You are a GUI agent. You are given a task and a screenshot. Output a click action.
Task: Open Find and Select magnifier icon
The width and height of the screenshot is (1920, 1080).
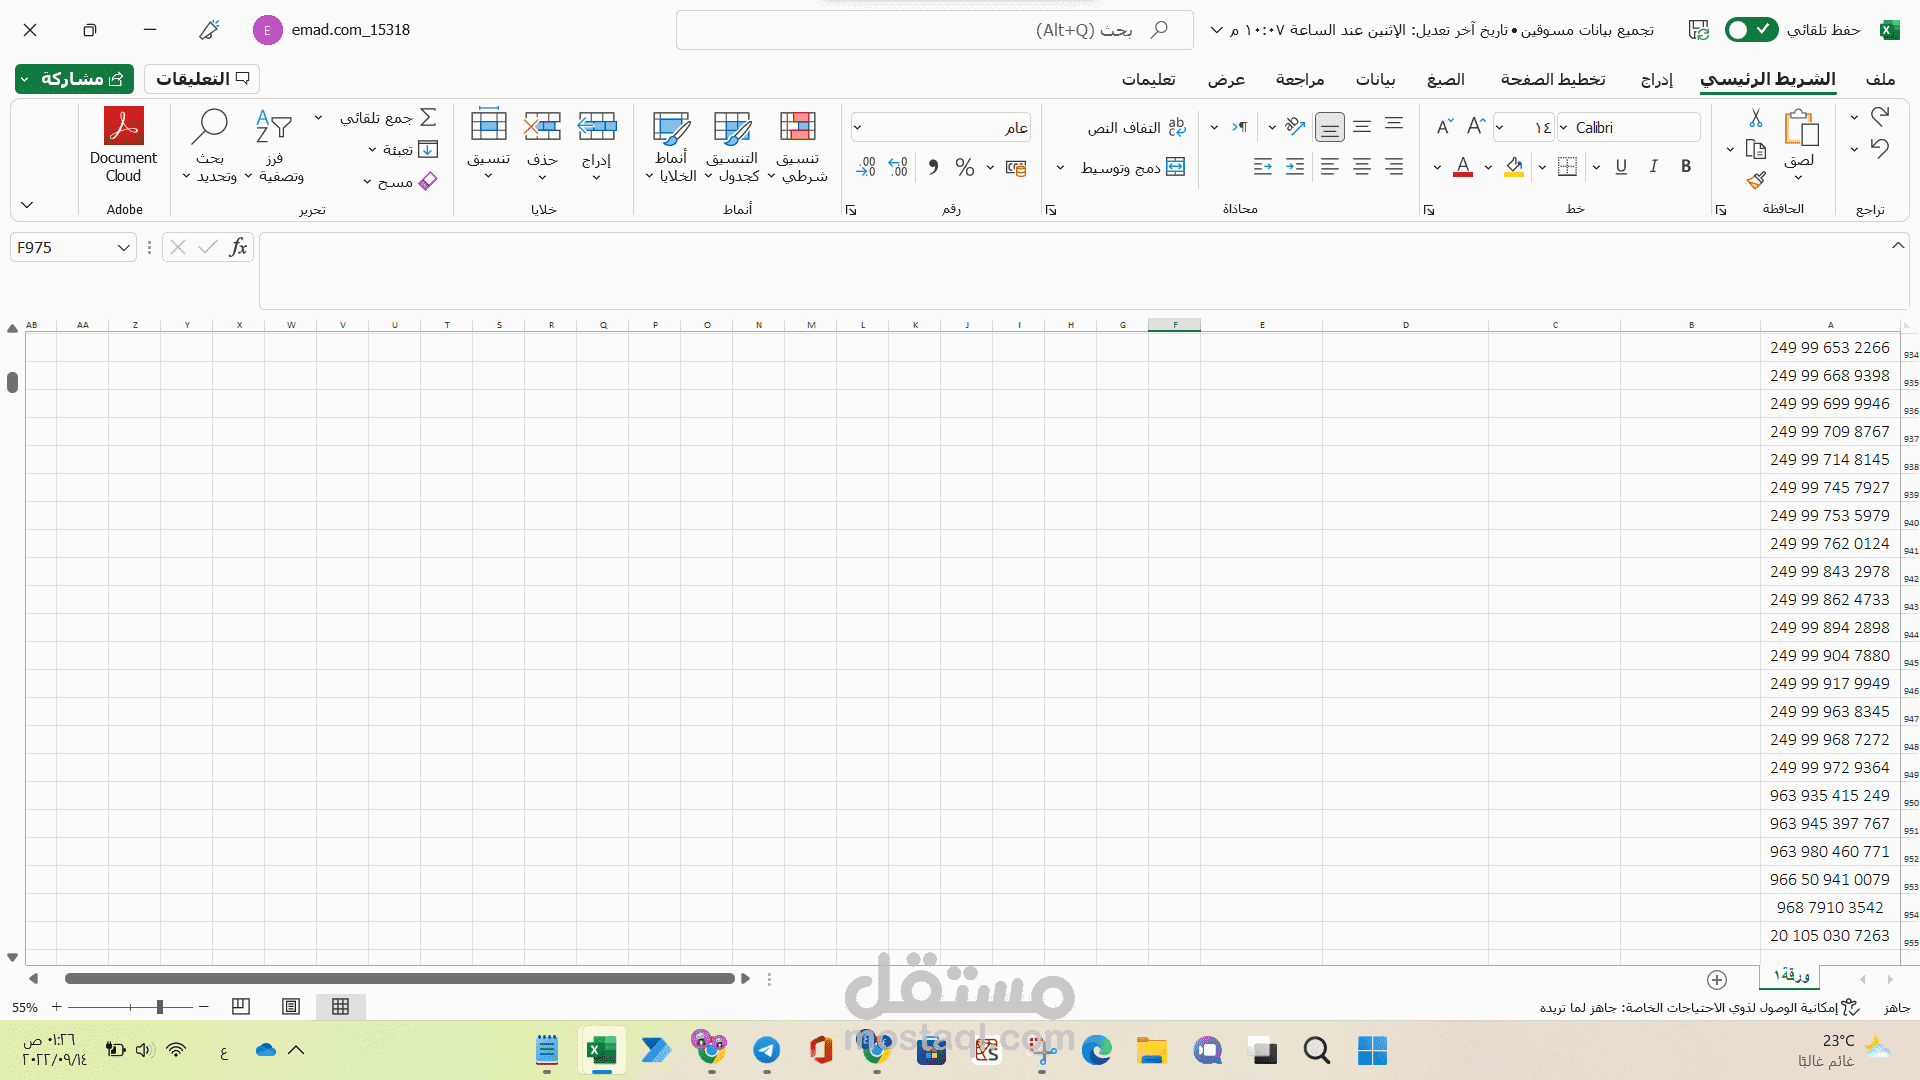[x=210, y=127]
